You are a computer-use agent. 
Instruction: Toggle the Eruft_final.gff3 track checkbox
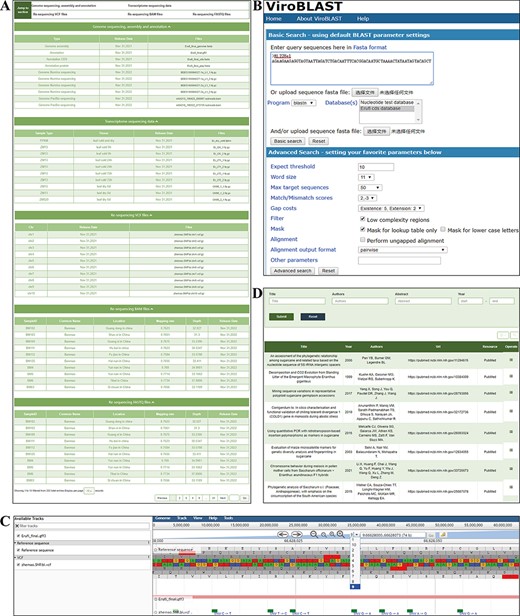(x=18, y=536)
